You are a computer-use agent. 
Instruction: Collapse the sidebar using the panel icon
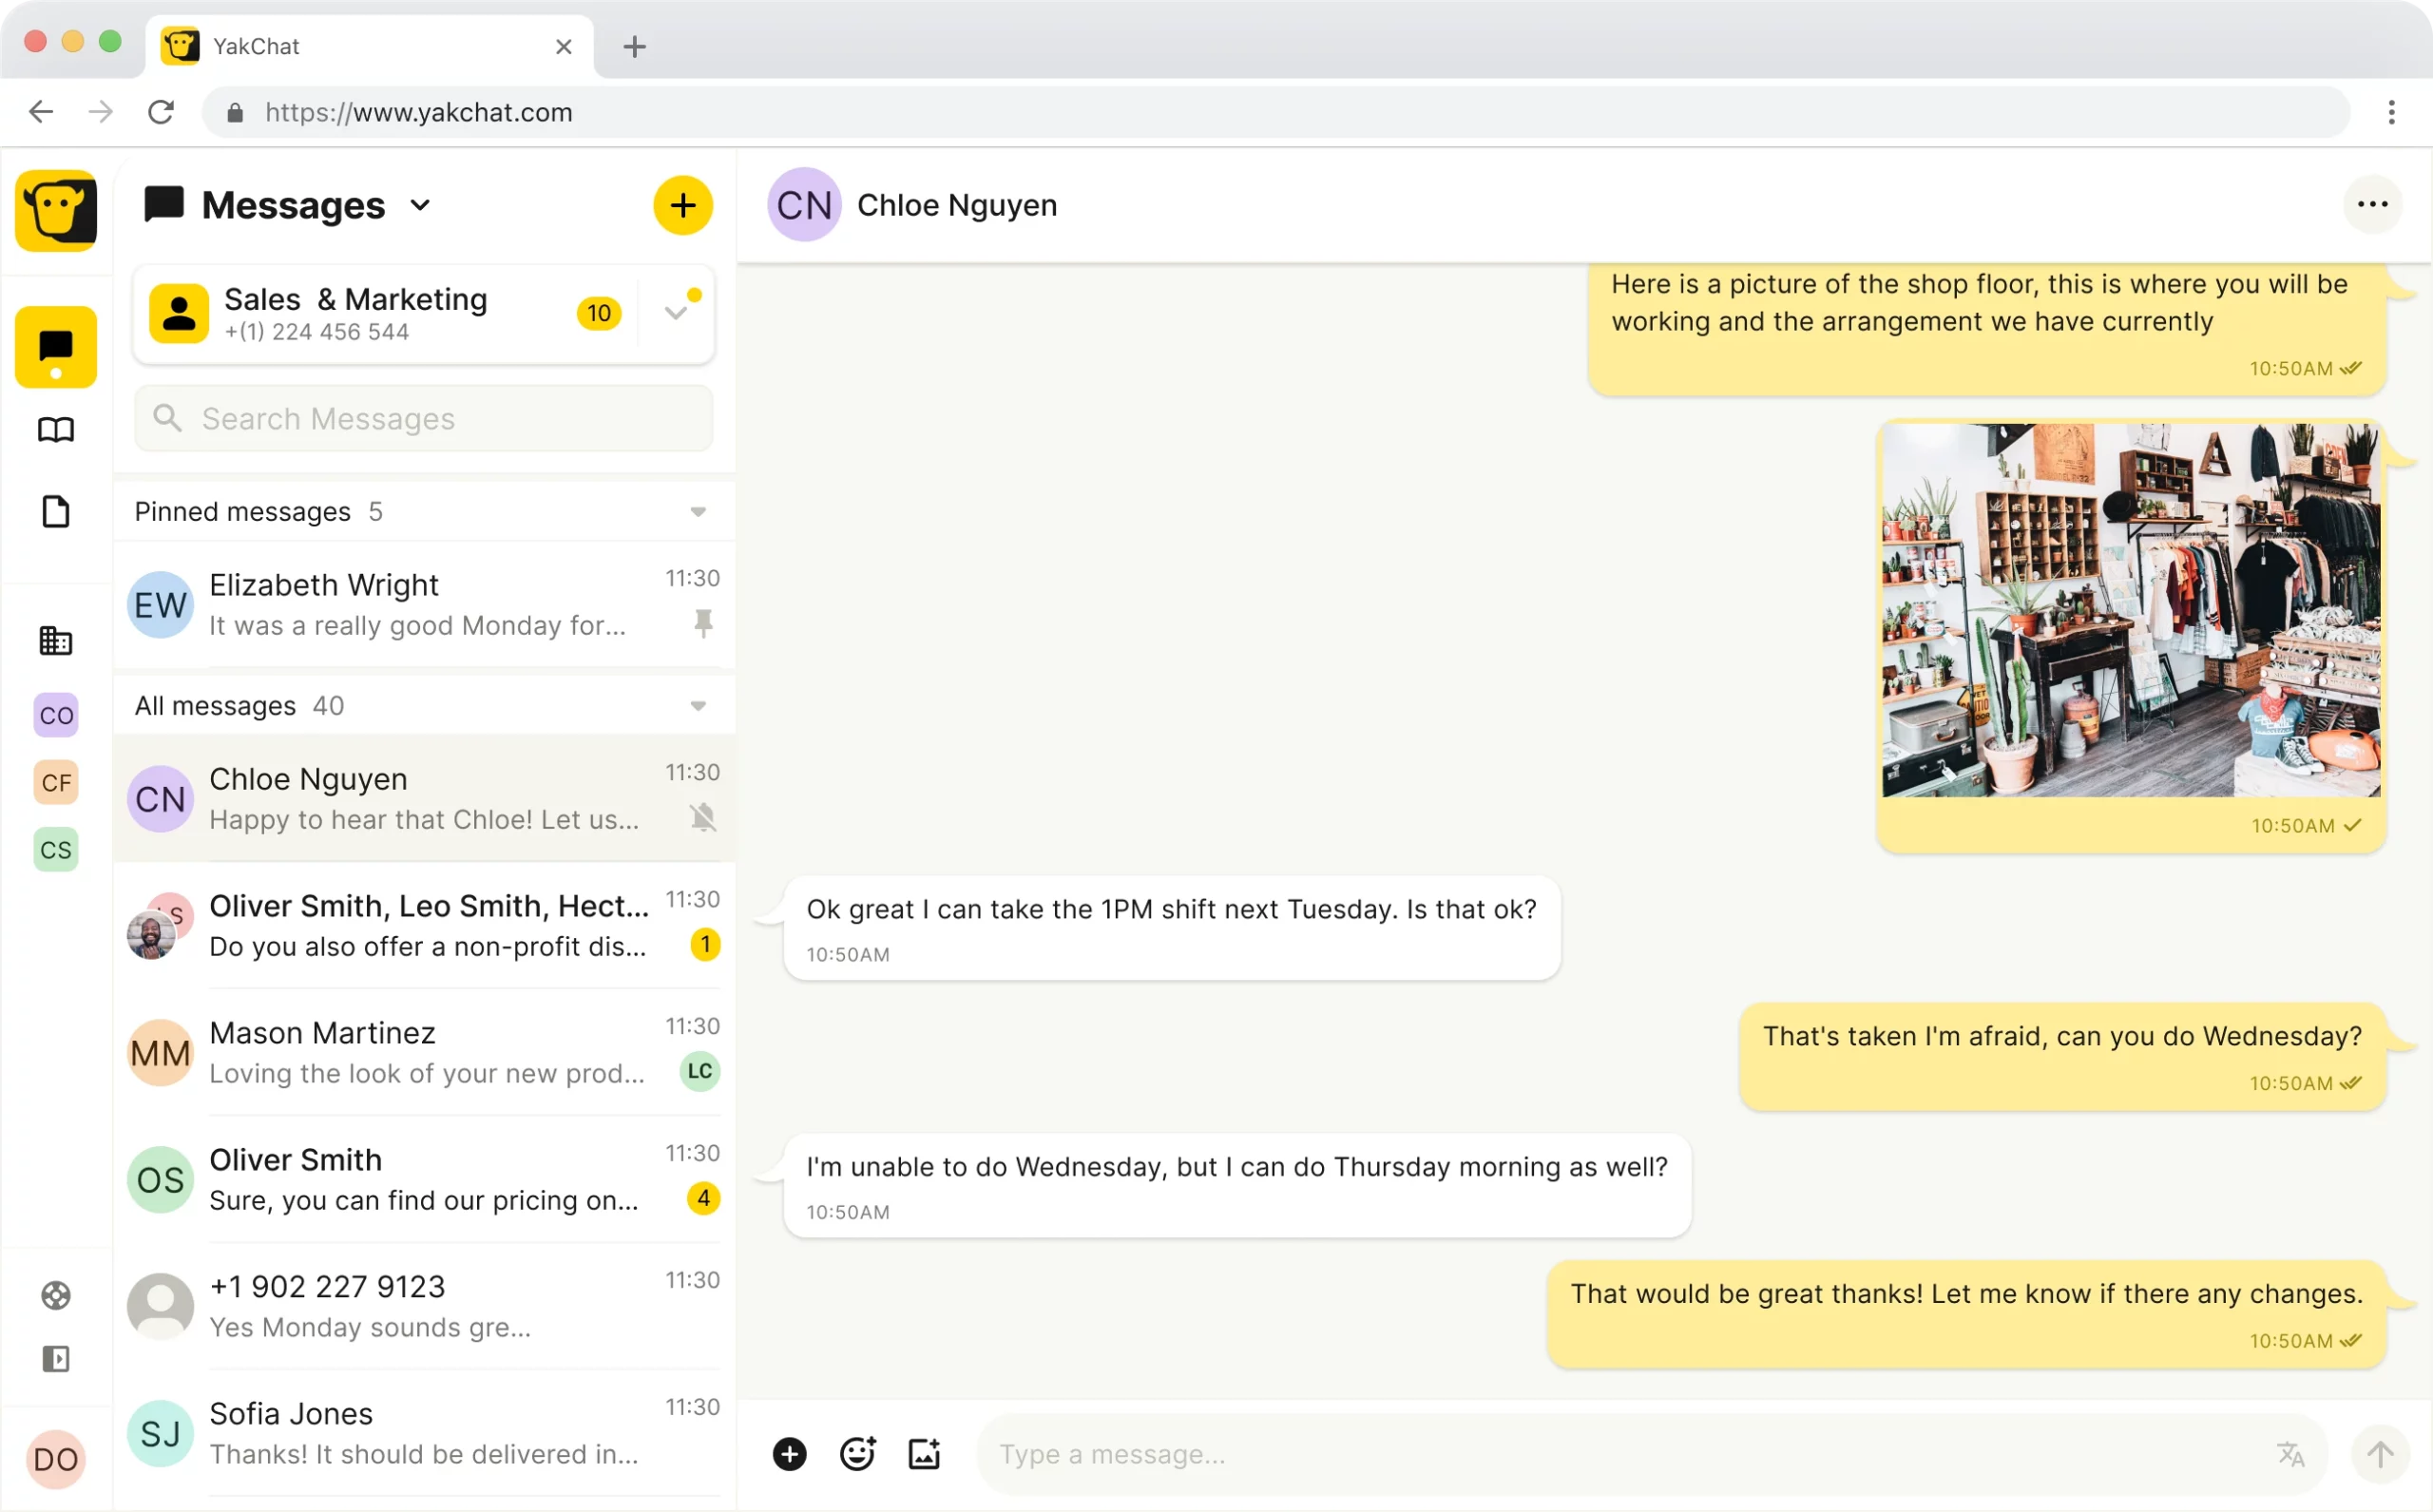pyautogui.click(x=56, y=1358)
